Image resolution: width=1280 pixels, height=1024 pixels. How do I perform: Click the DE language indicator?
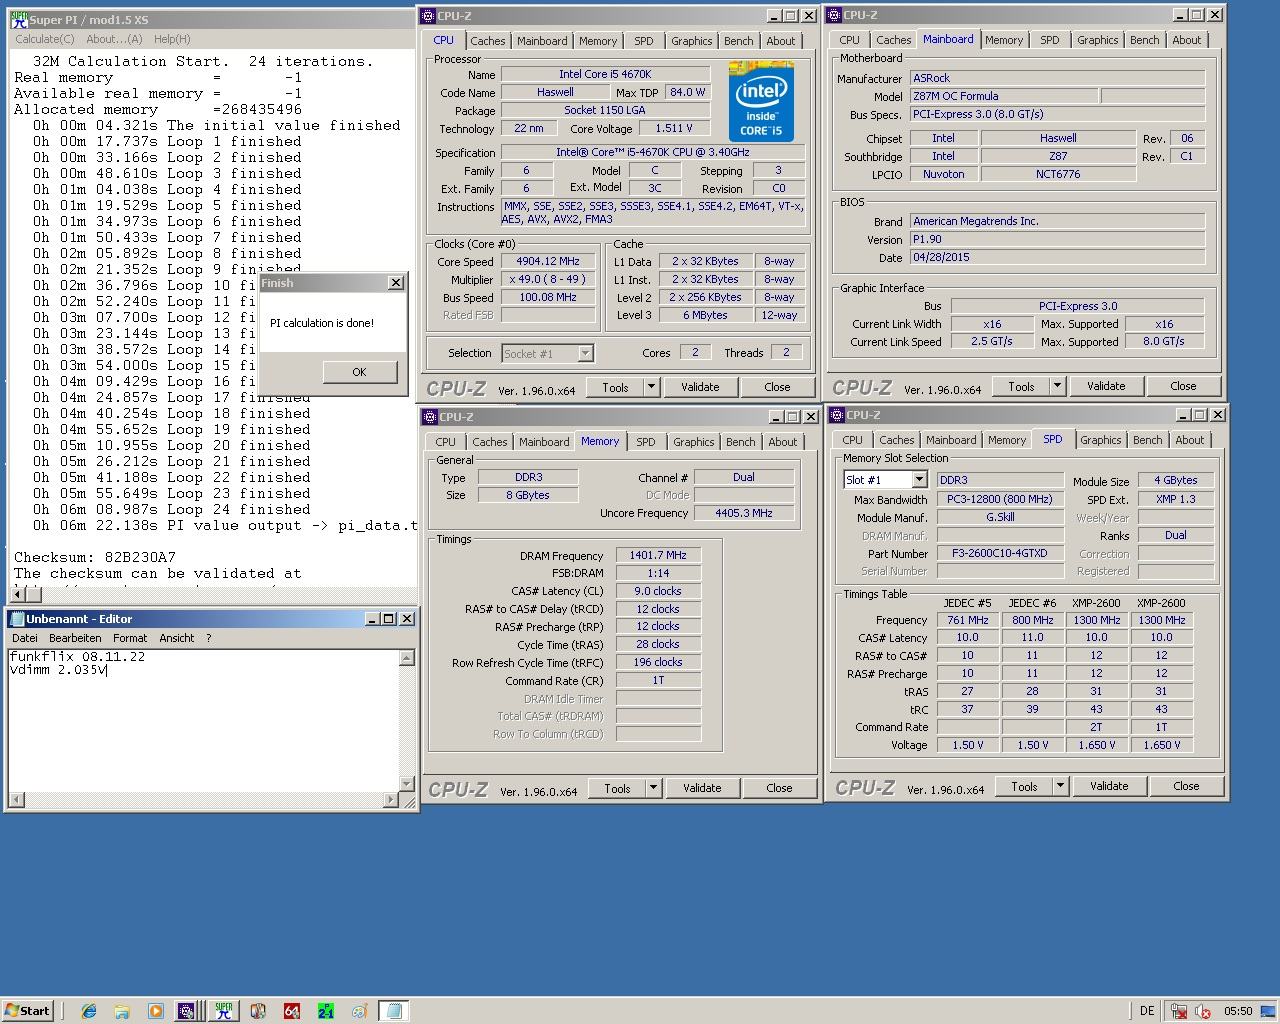coord(1146,1011)
